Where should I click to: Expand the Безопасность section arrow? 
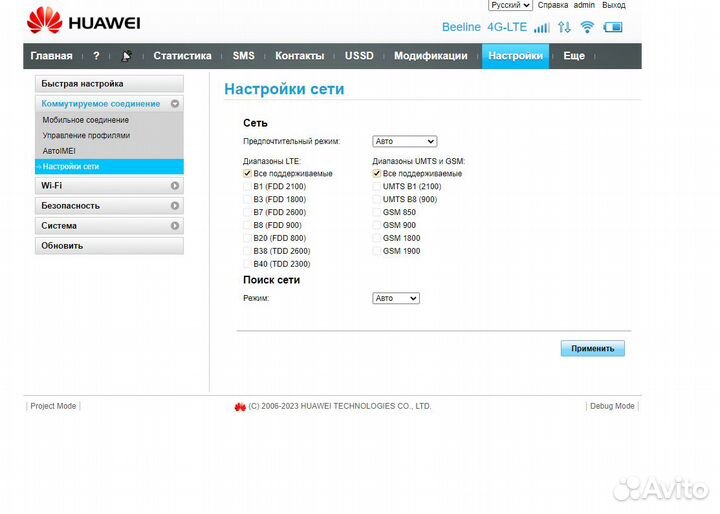tap(175, 206)
